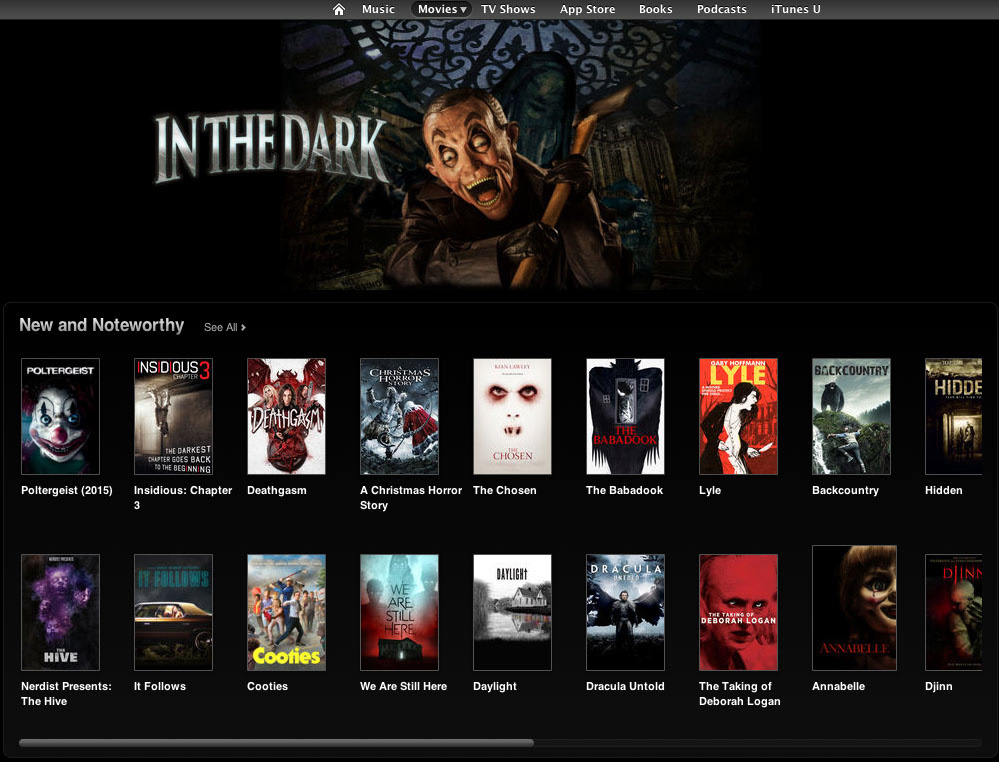
Task: Click the Hidden title link
Action: pos(944,491)
